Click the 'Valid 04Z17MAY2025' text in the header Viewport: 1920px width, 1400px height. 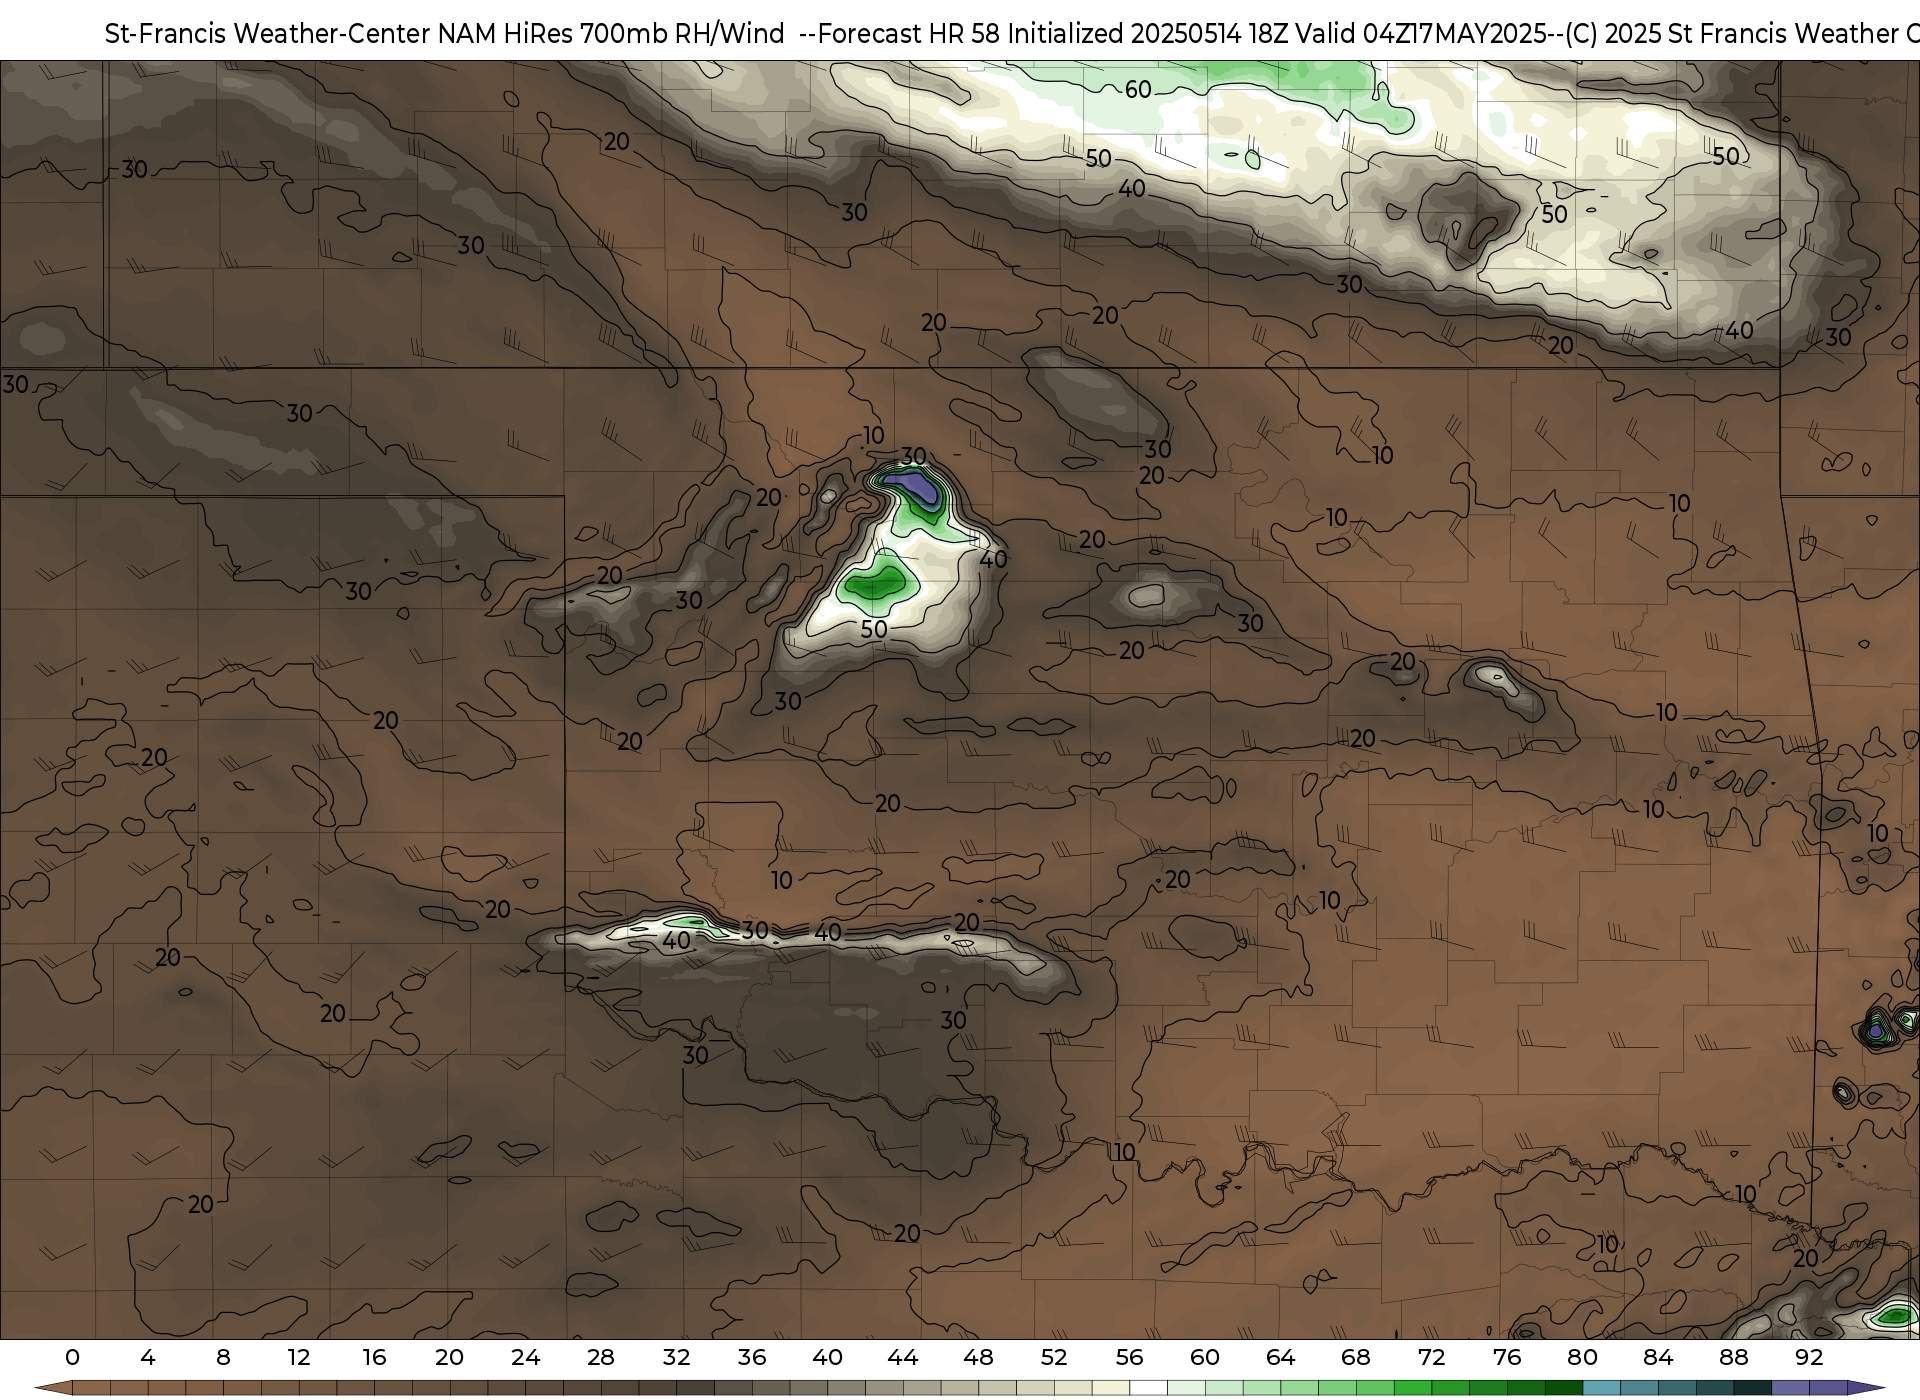click(1421, 34)
